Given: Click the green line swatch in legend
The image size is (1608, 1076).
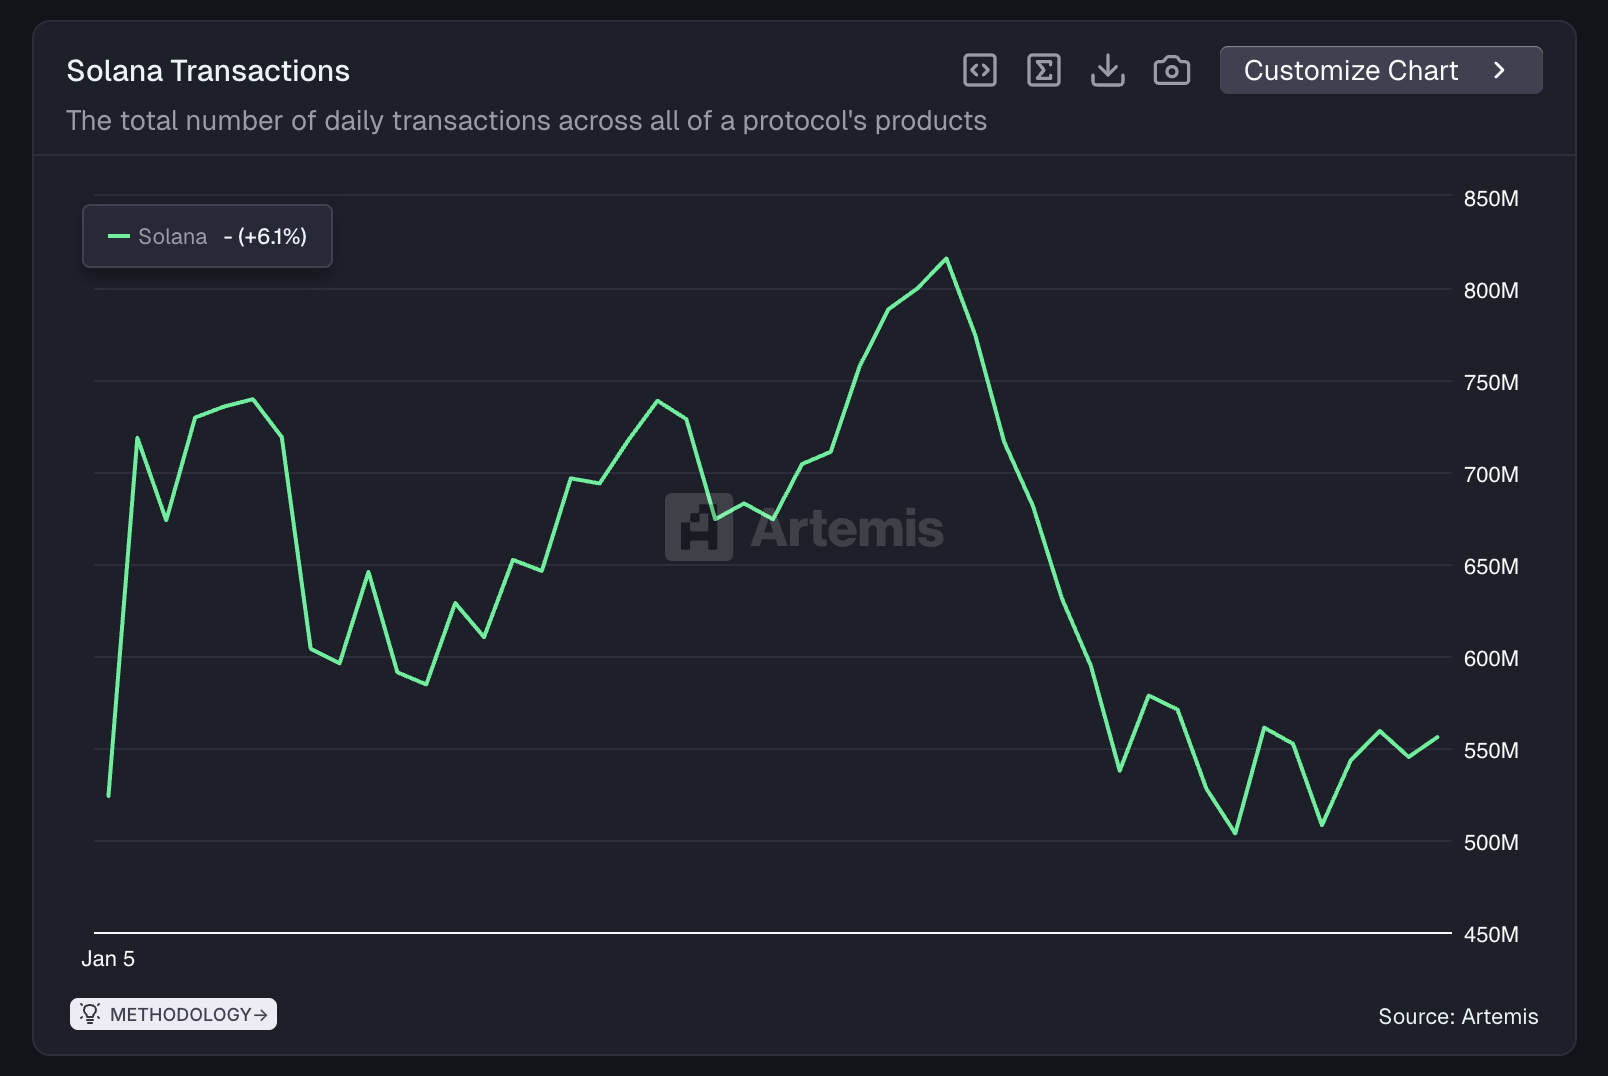Looking at the screenshot, I should (x=117, y=236).
